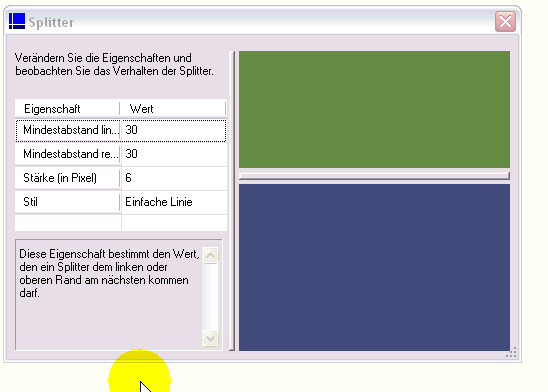Click the green upper panel
548x392 pixels.
[x=374, y=109]
